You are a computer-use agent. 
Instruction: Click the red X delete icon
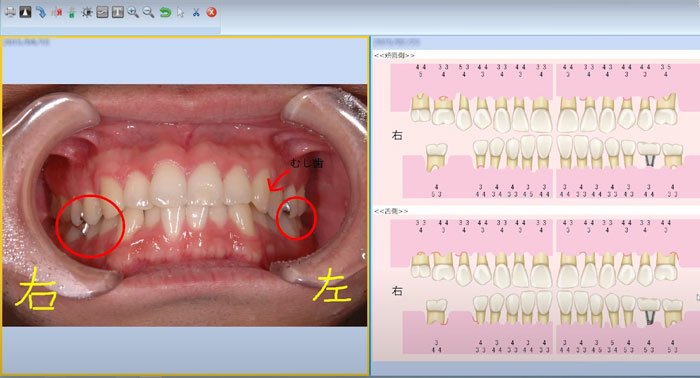pyautogui.click(x=212, y=12)
